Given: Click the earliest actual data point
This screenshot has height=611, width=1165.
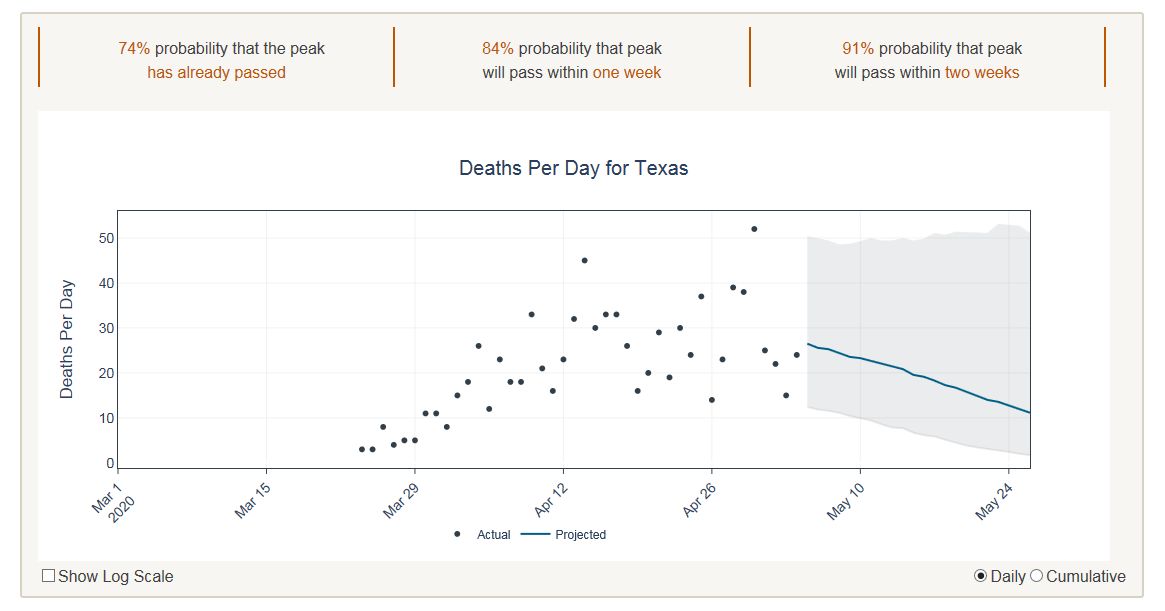Looking at the screenshot, I should (x=362, y=449).
